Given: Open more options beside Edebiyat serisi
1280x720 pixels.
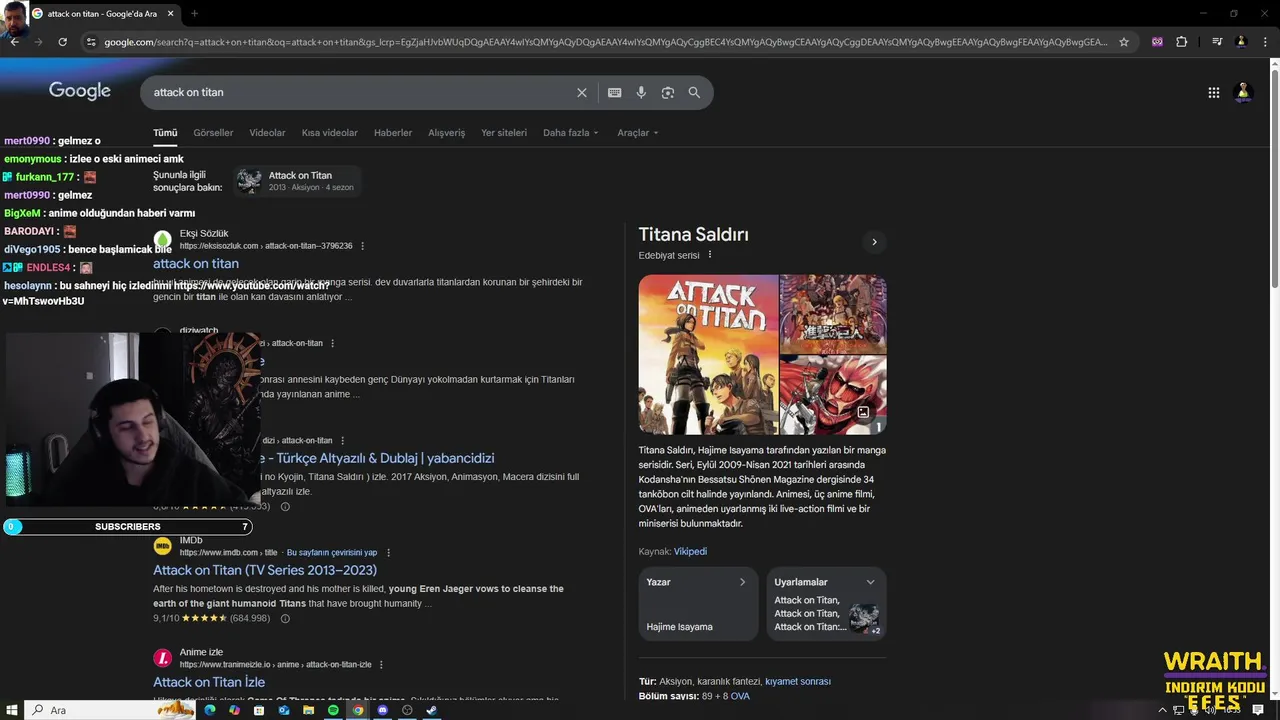Looking at the screenshot, I should pyautogui.click(x=710, y=255).
